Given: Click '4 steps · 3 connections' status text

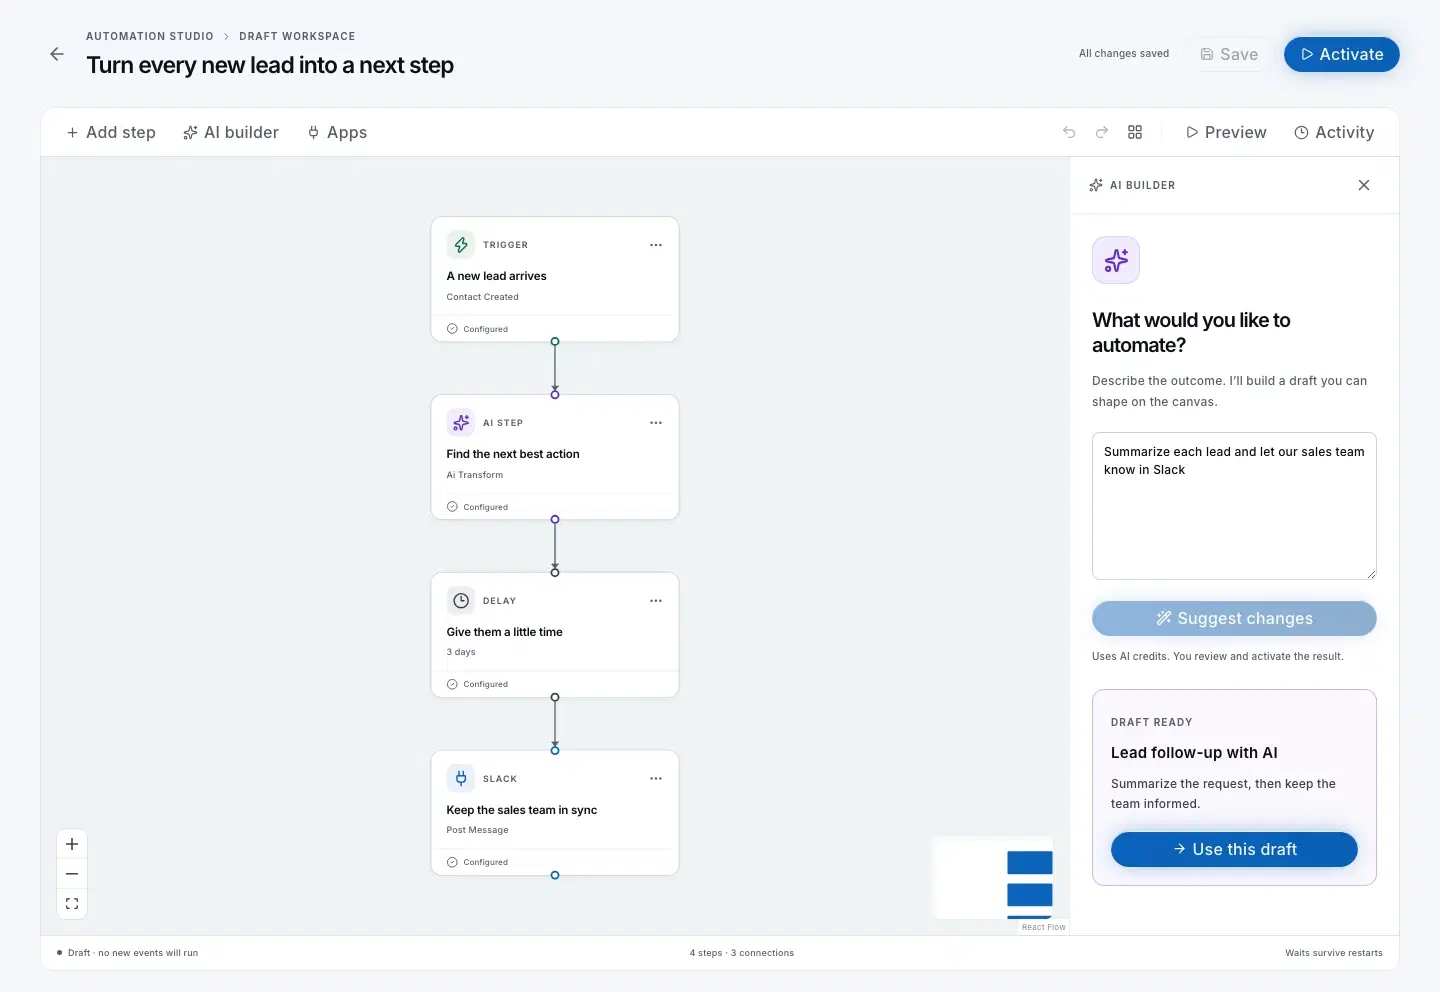Looking at the screenshot, I should tap(742, 953).
